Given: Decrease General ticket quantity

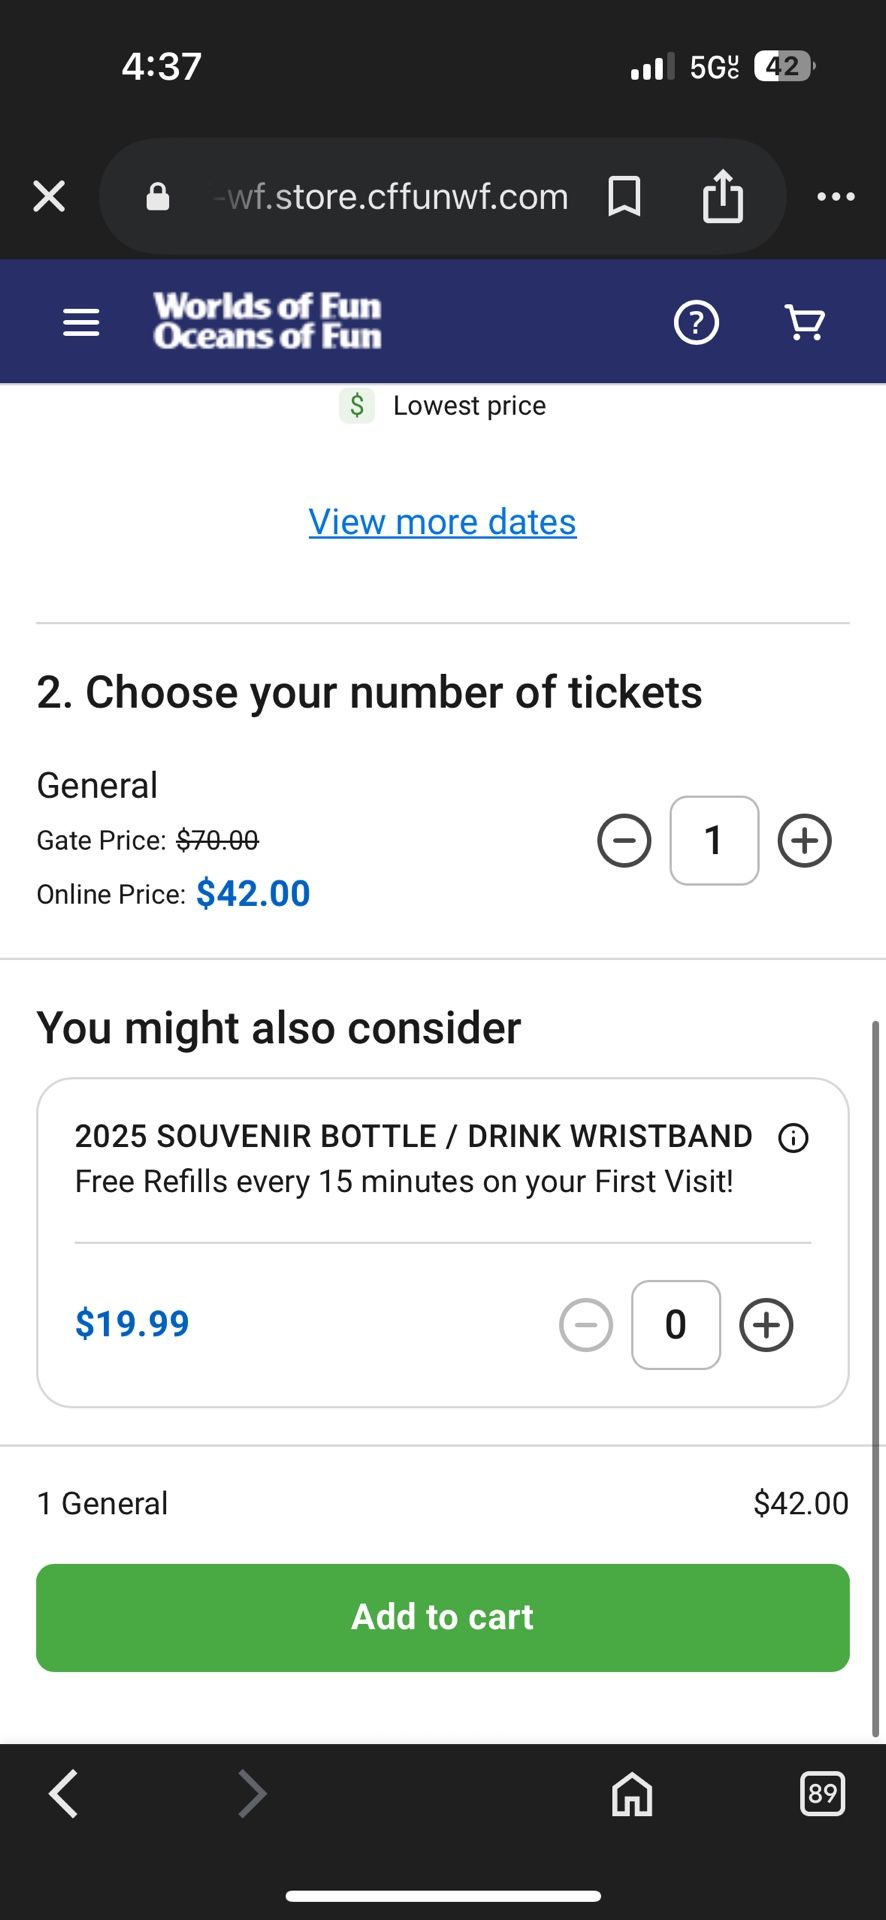Looking at the screenshot, I should coord(624,841).
